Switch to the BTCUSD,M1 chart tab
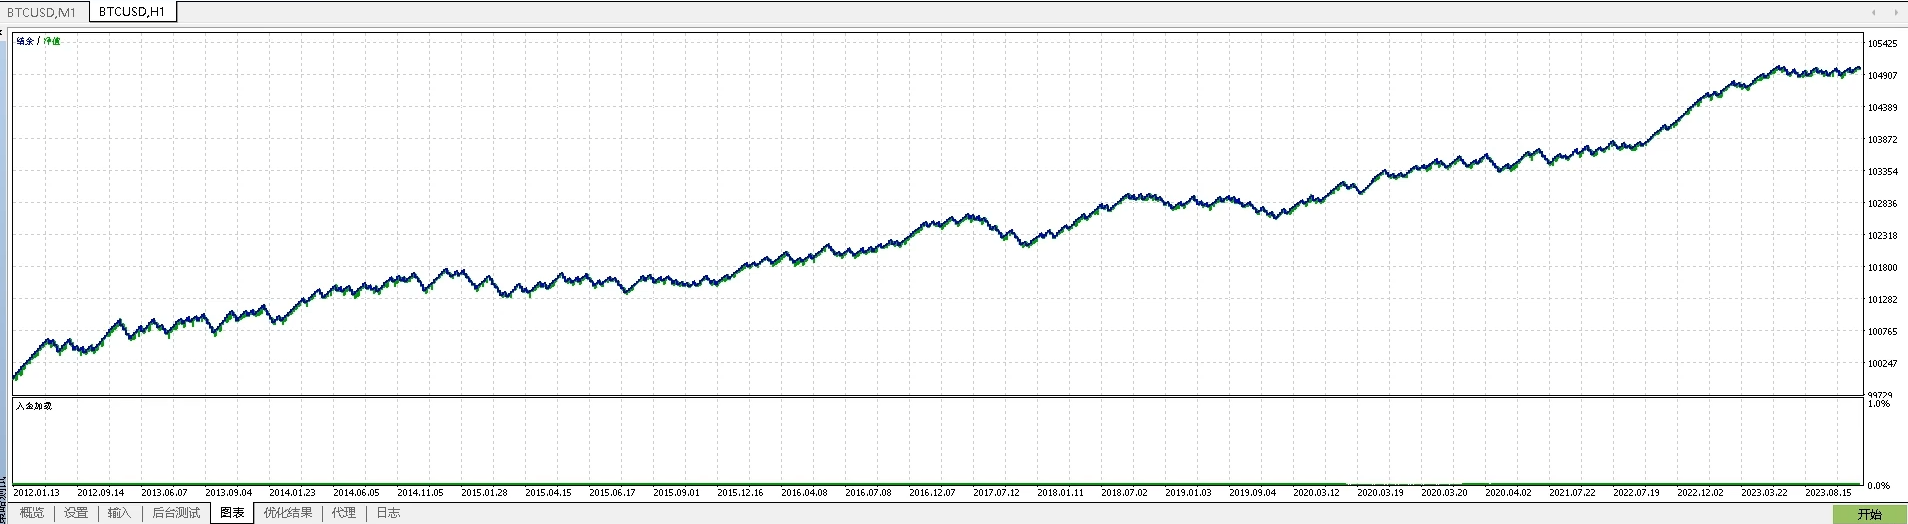Image resolution: width=1908 pixels, height=524 pixels. point(41,12)
